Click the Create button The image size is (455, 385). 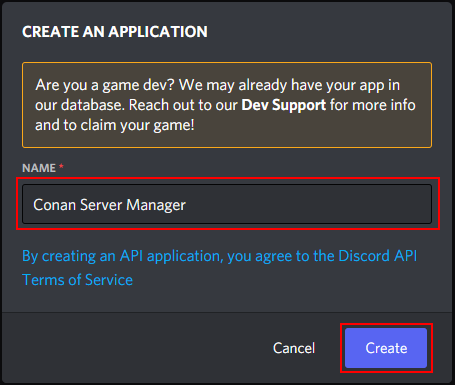(x=386, y=348)
